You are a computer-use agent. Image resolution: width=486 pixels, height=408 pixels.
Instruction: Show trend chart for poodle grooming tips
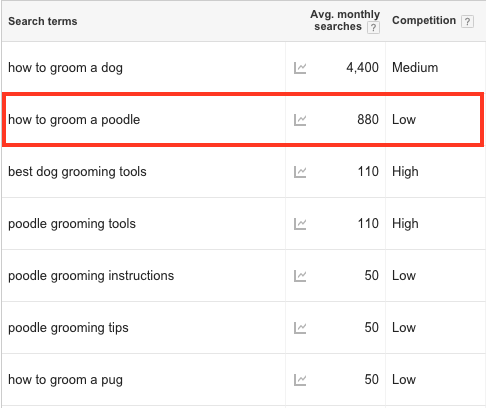coord(300,328)
